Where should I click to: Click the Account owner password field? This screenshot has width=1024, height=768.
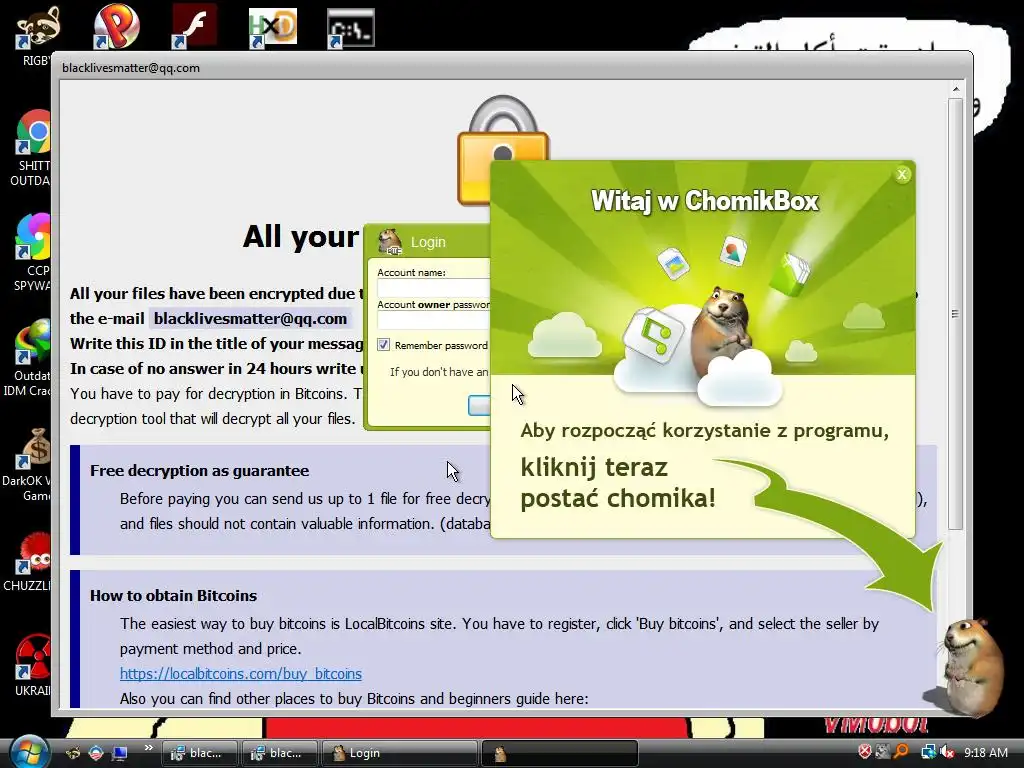434,320
